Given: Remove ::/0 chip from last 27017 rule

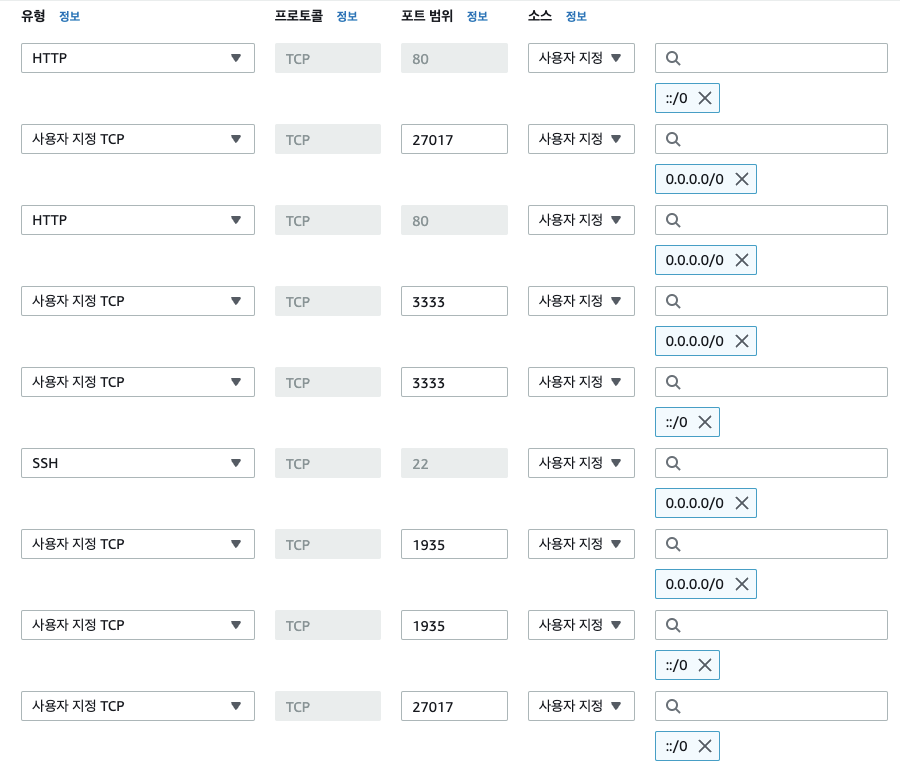Looking at the screenshot, I should [x=705, y=746].
